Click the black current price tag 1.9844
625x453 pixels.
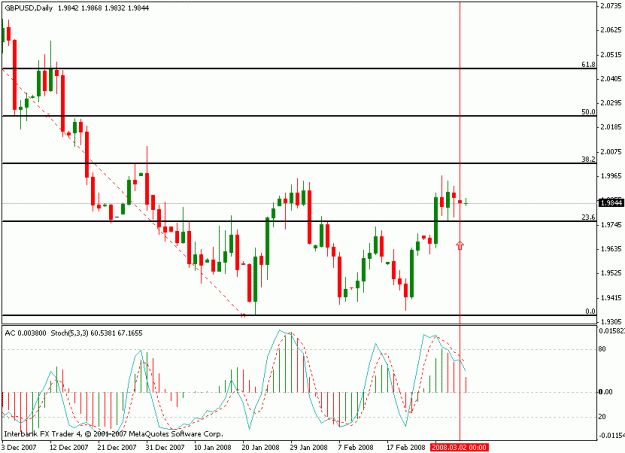(611, 203)
